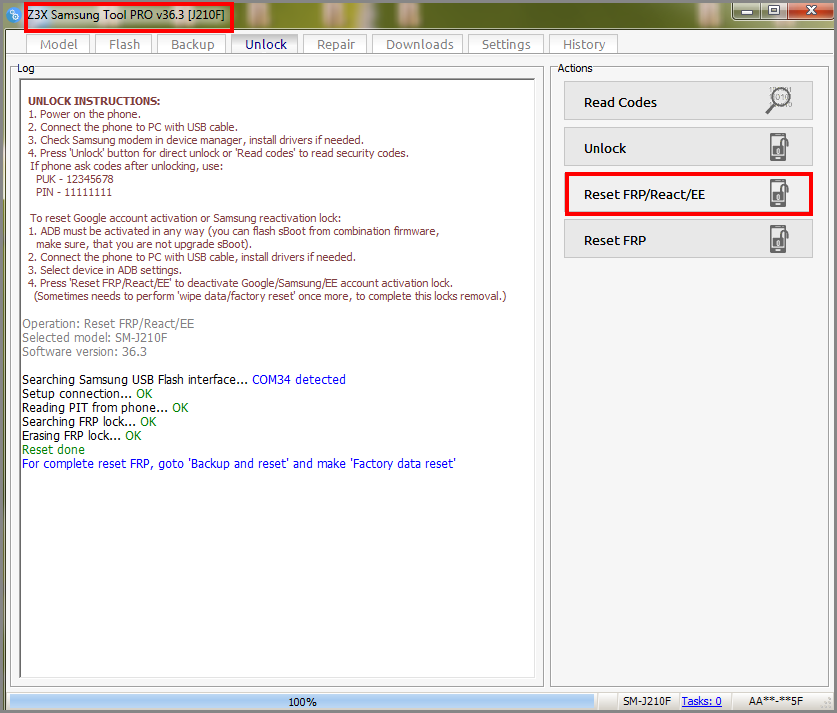The image size is (837, 713).
Task: Click 'For complete reset FRP' log message
Action: 239,463
